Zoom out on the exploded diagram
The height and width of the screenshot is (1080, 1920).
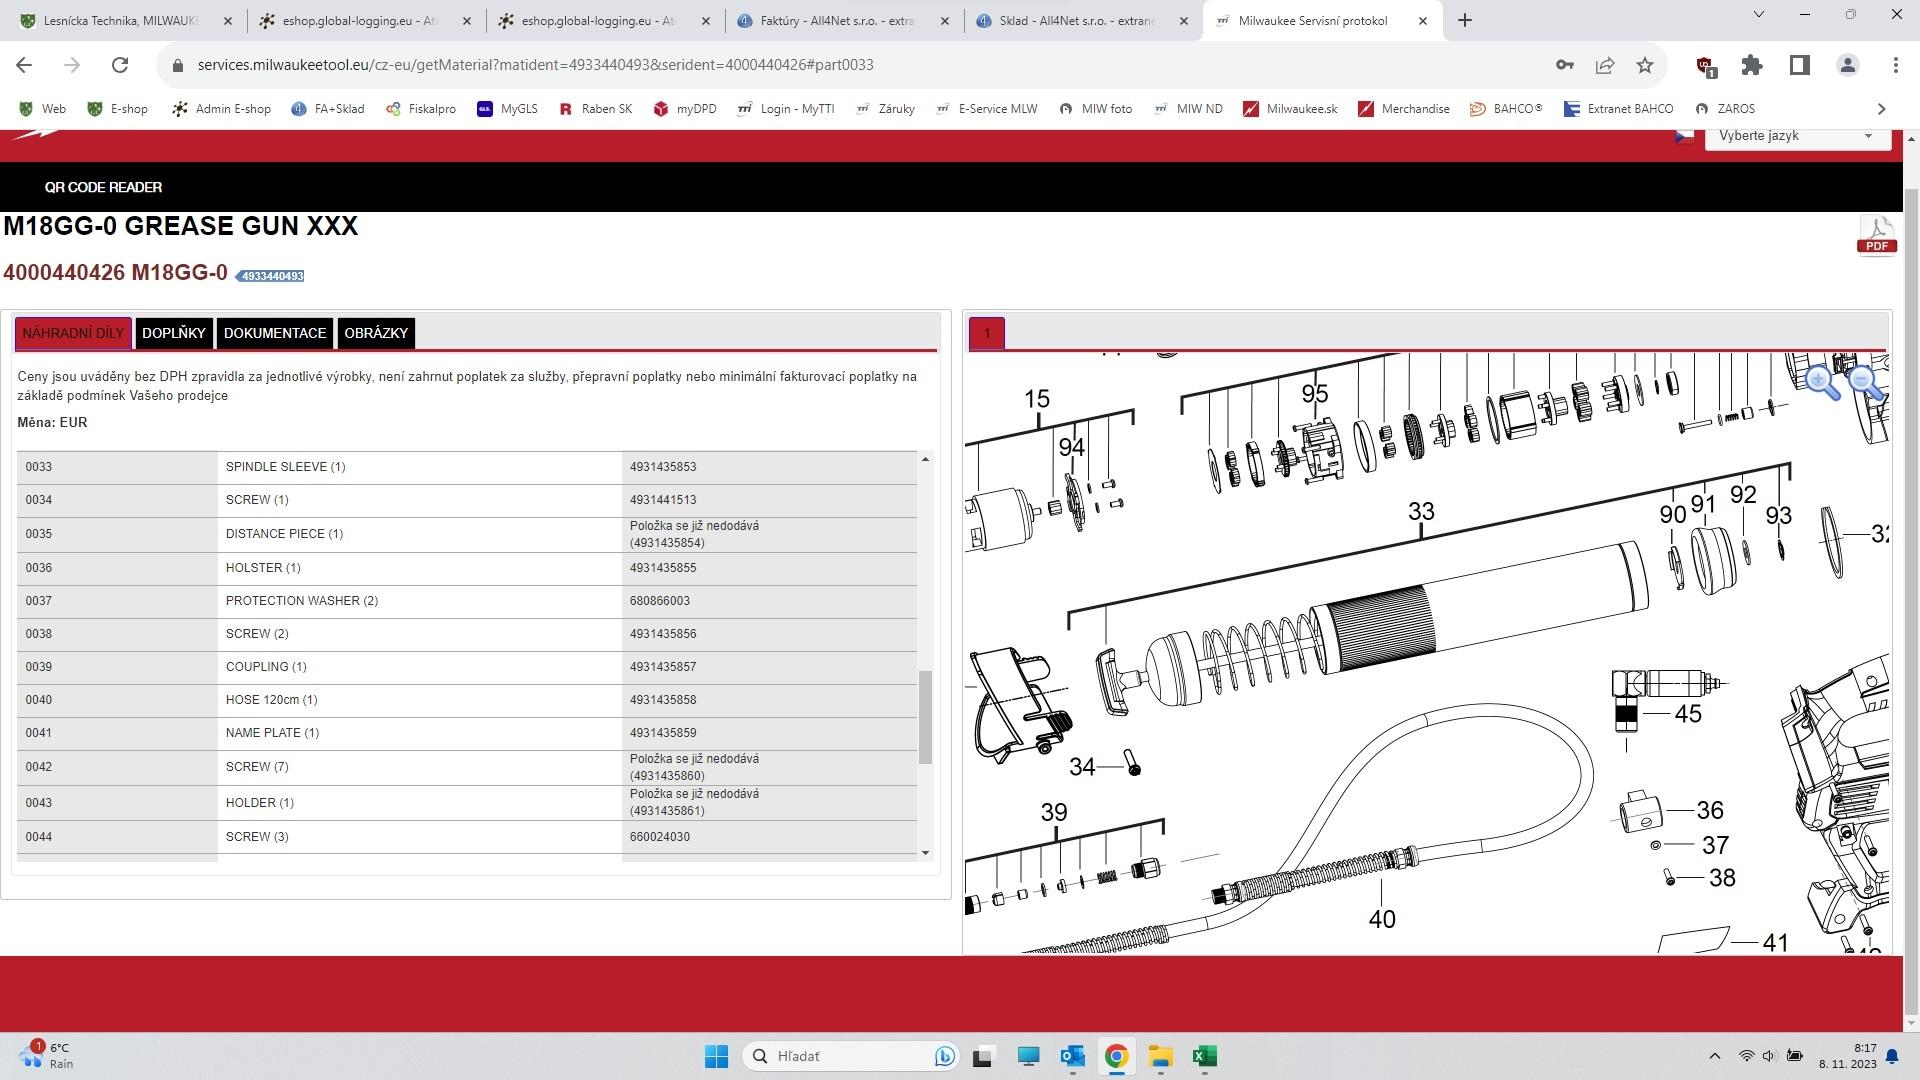click(x=1866, y=382)
